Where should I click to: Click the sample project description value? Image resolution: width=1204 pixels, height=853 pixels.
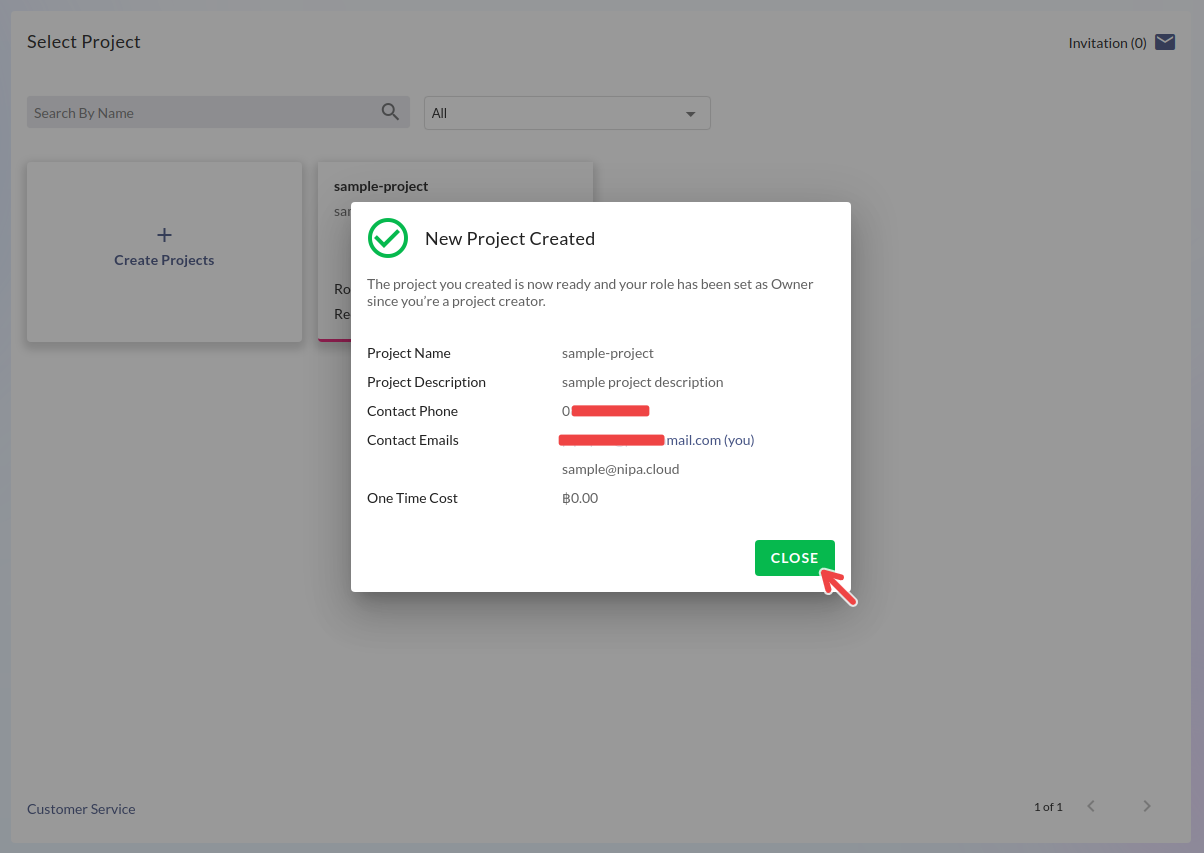point(642,382)
